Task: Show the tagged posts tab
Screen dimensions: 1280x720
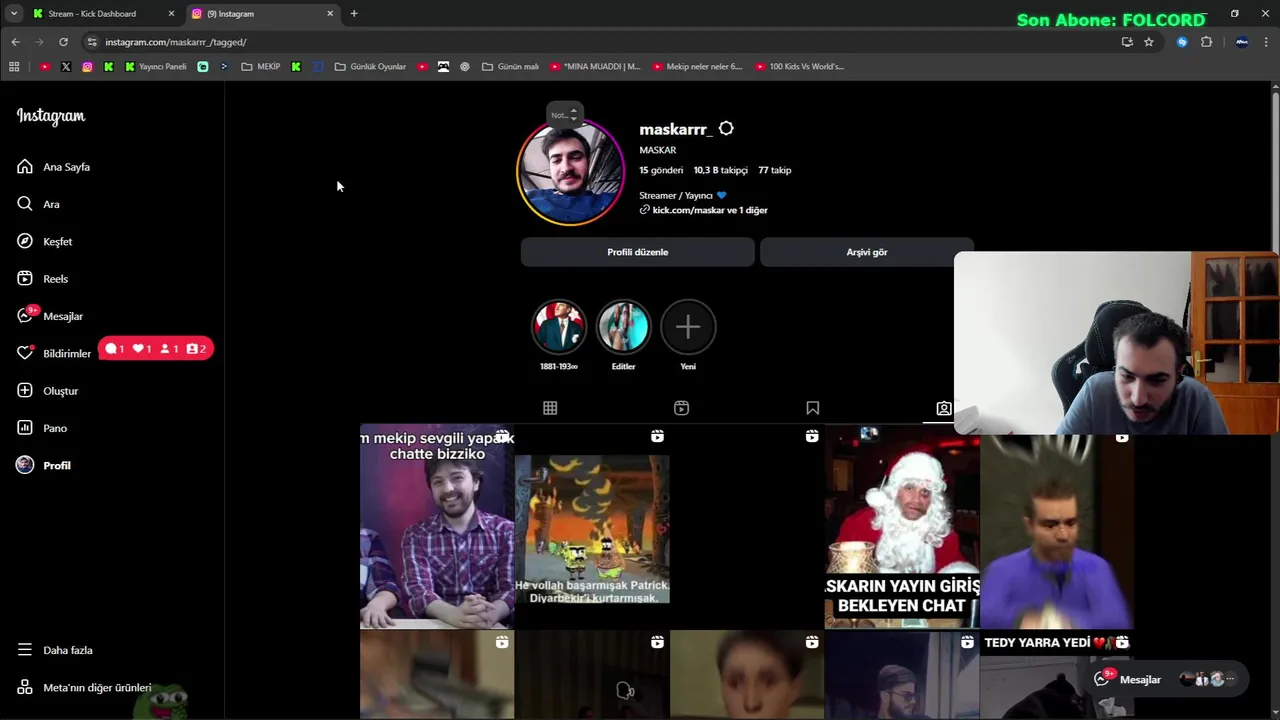Action: (x=943, y=408)
